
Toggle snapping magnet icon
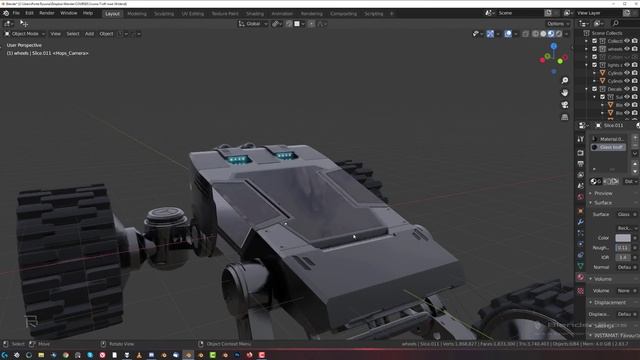pos(289,24)
